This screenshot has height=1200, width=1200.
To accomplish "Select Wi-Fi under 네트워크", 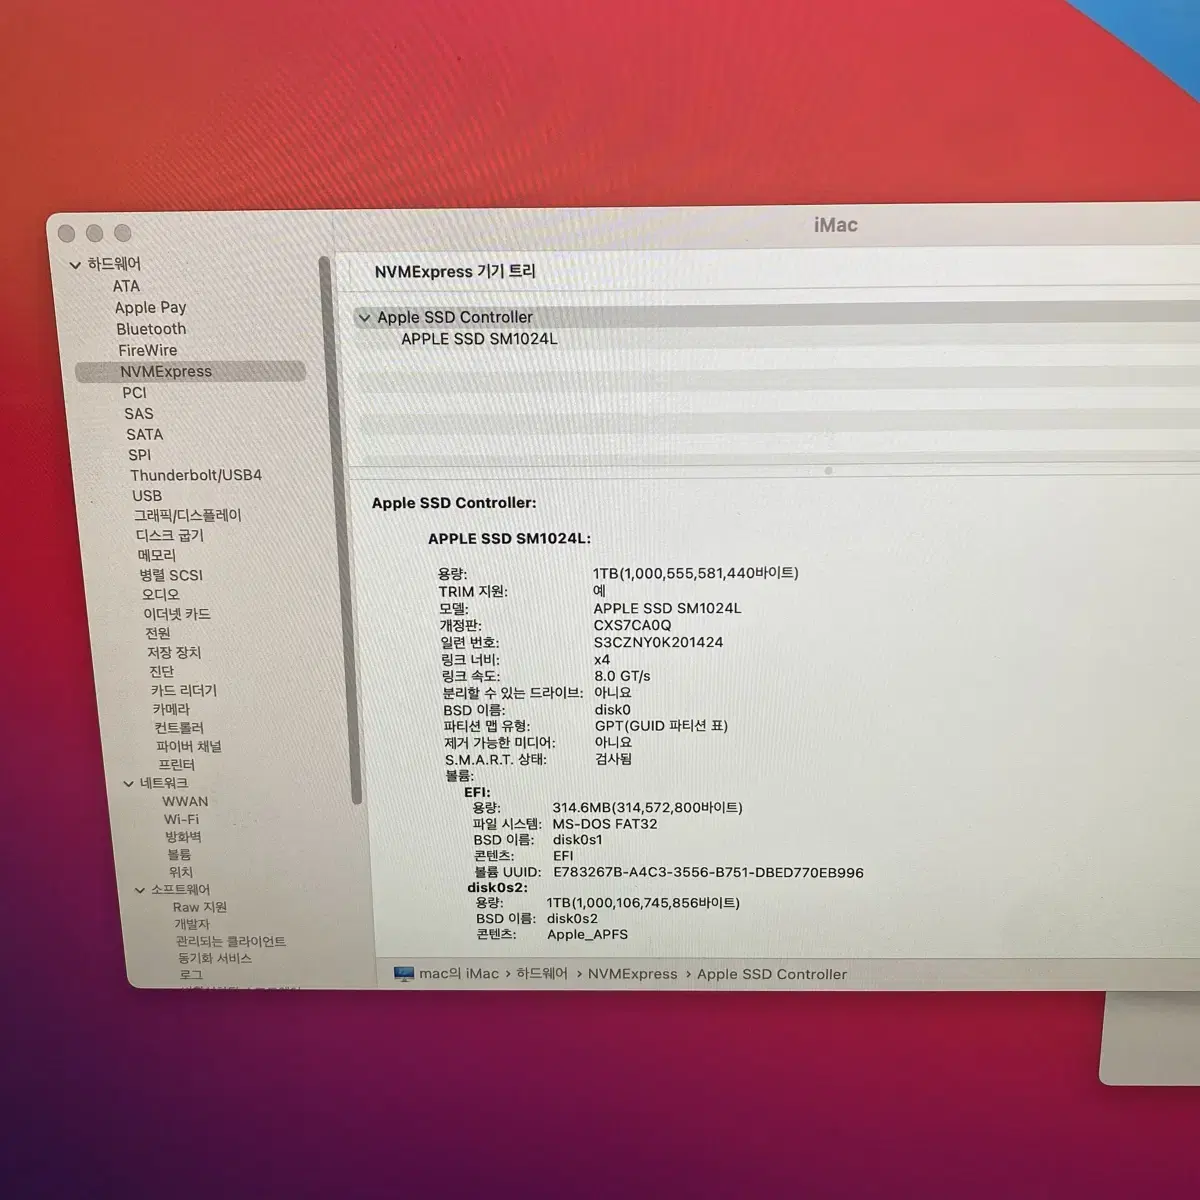I will (x=181, y=820).
